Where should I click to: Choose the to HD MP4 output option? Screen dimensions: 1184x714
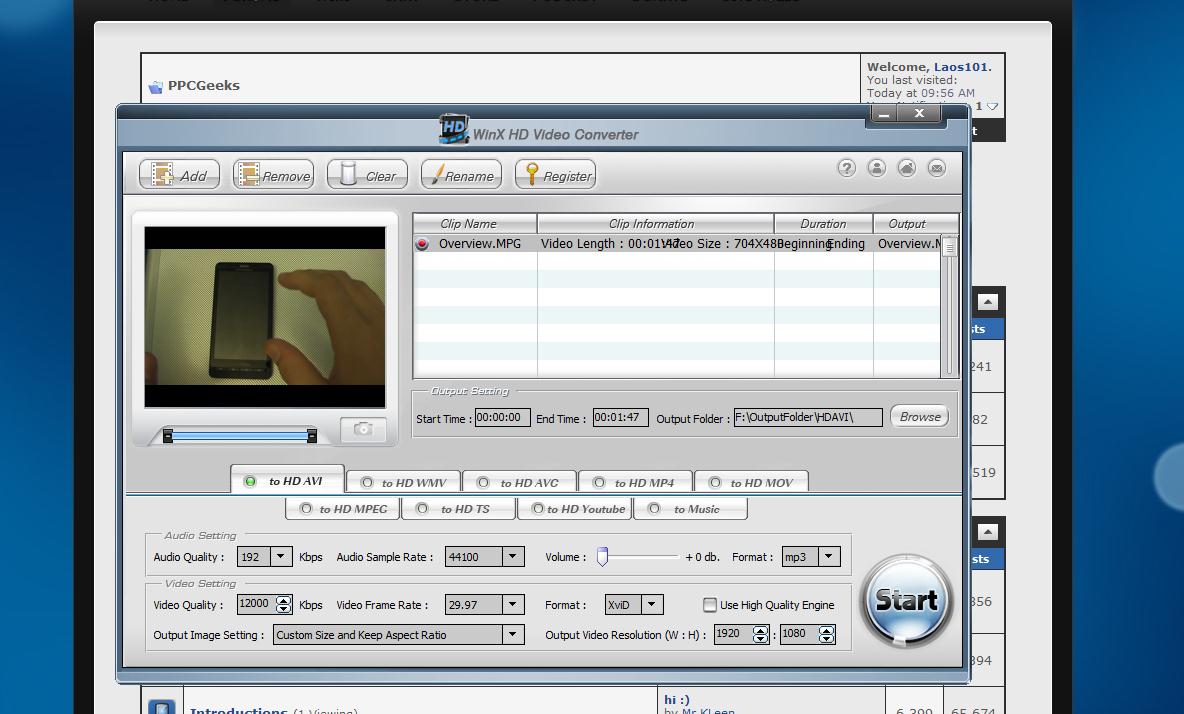pyautogui.click(x=636, y=482)
